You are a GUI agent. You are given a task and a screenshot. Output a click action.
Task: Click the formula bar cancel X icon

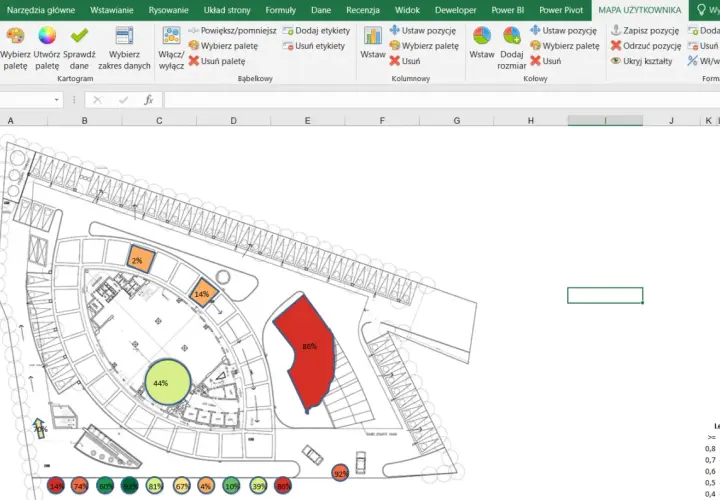pos(97,100)
